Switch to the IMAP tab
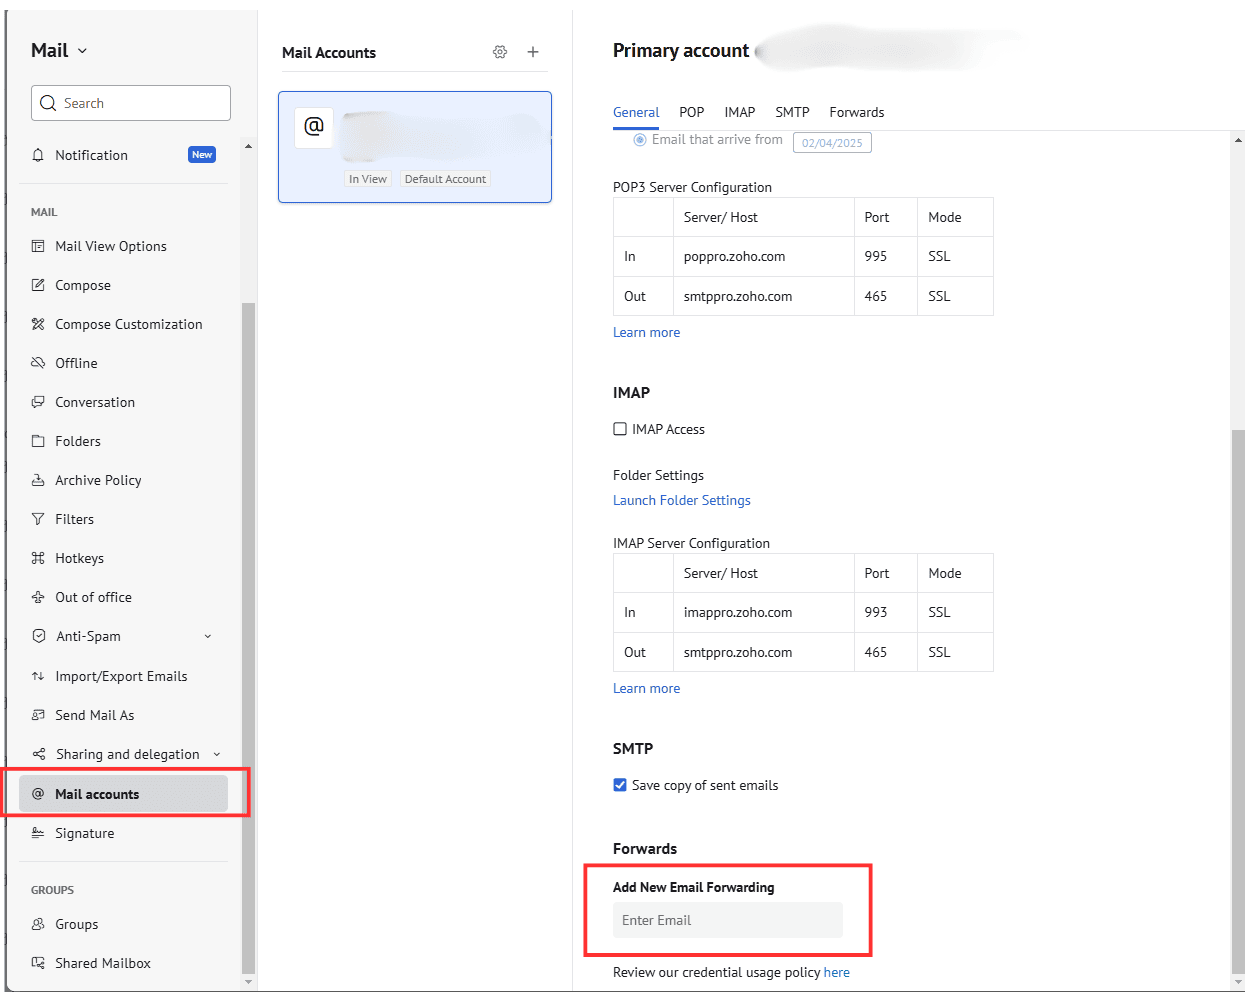Viewport: 1245px width, 994px height. [x=740, y=112]
